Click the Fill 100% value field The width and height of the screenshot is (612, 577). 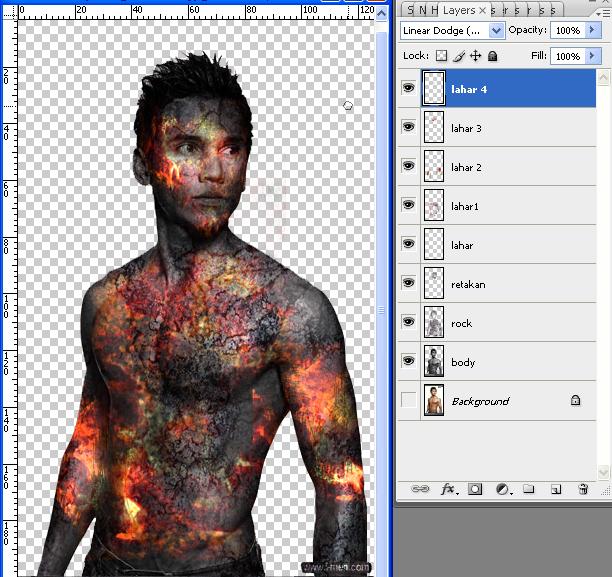[x=568, y=56]
